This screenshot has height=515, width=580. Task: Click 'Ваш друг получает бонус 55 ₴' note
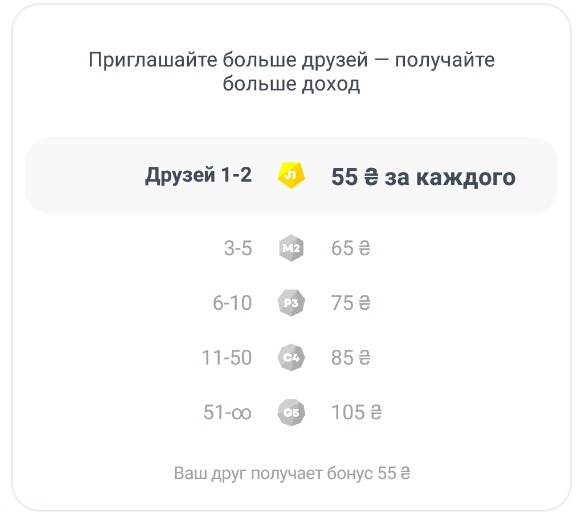click(x=292, y=473)
